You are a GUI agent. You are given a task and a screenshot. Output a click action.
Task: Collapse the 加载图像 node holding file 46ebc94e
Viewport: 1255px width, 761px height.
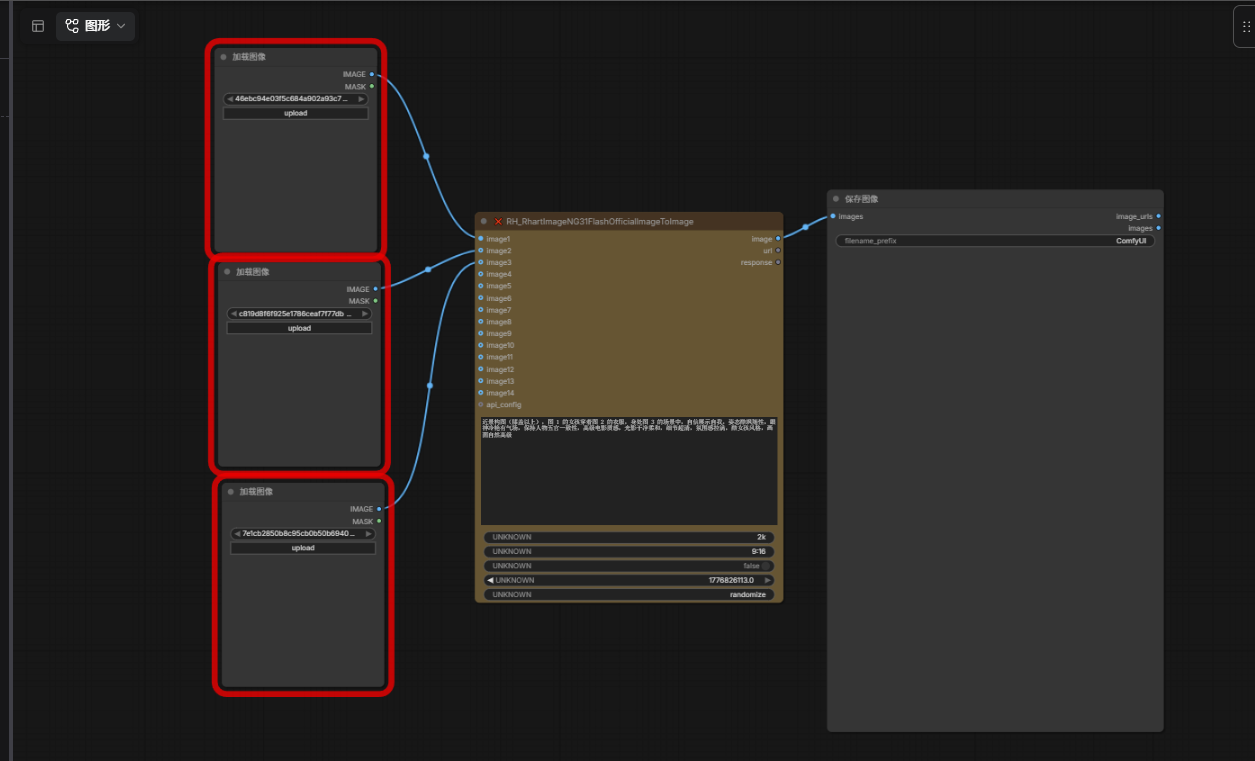point(224,57)
